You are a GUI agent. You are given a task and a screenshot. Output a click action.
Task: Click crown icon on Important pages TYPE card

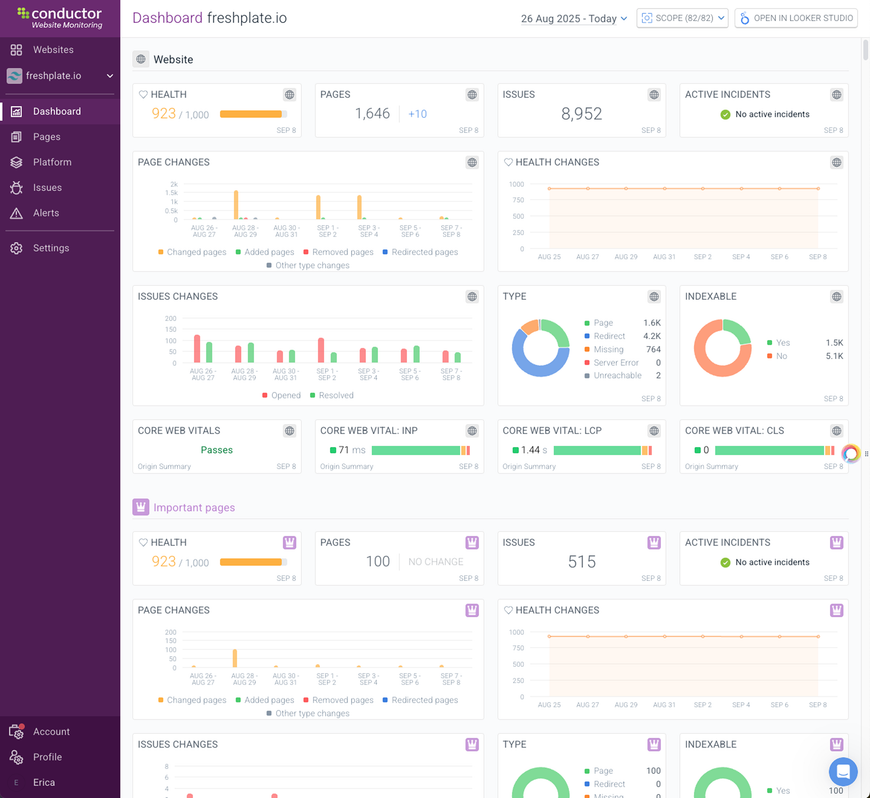pyautogui.click(x=654, y=744)
